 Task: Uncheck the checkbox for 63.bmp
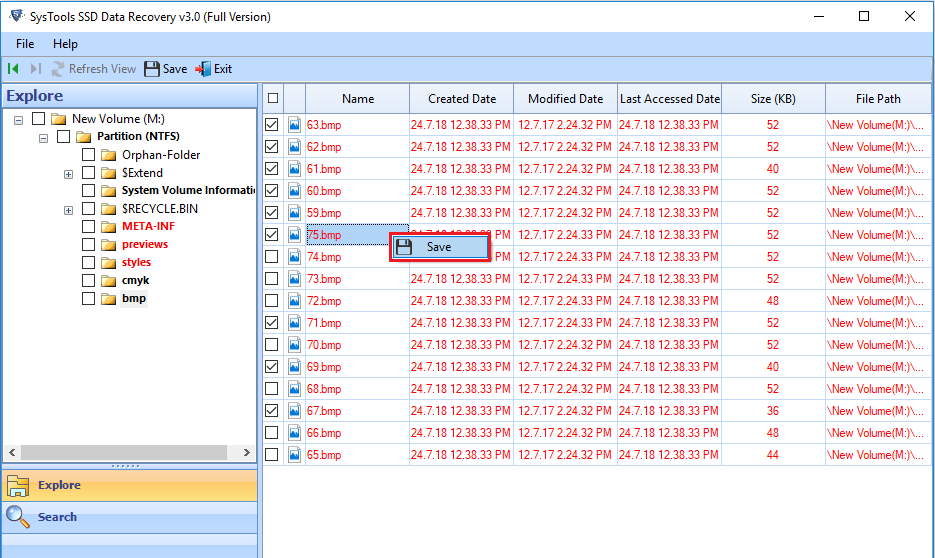pos(272,125)
